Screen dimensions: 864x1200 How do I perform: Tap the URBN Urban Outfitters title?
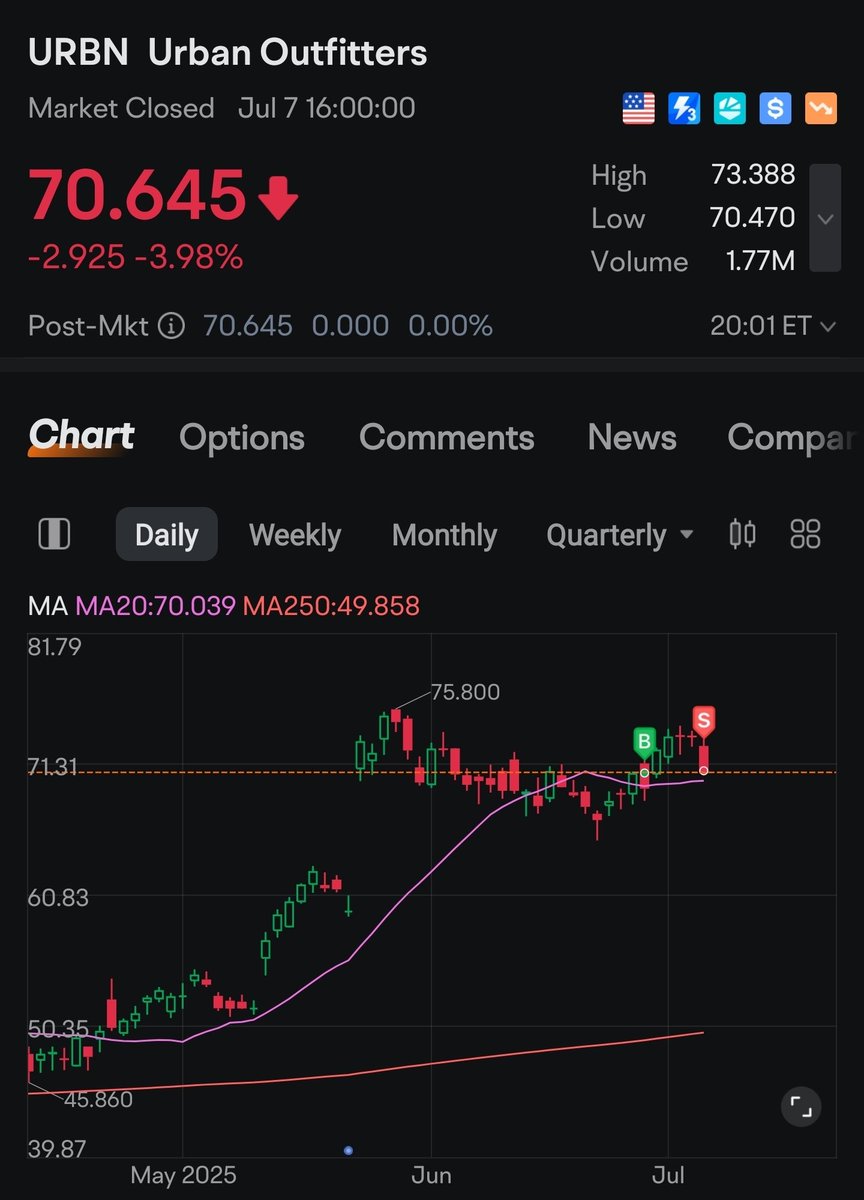(x=228, y=52)
